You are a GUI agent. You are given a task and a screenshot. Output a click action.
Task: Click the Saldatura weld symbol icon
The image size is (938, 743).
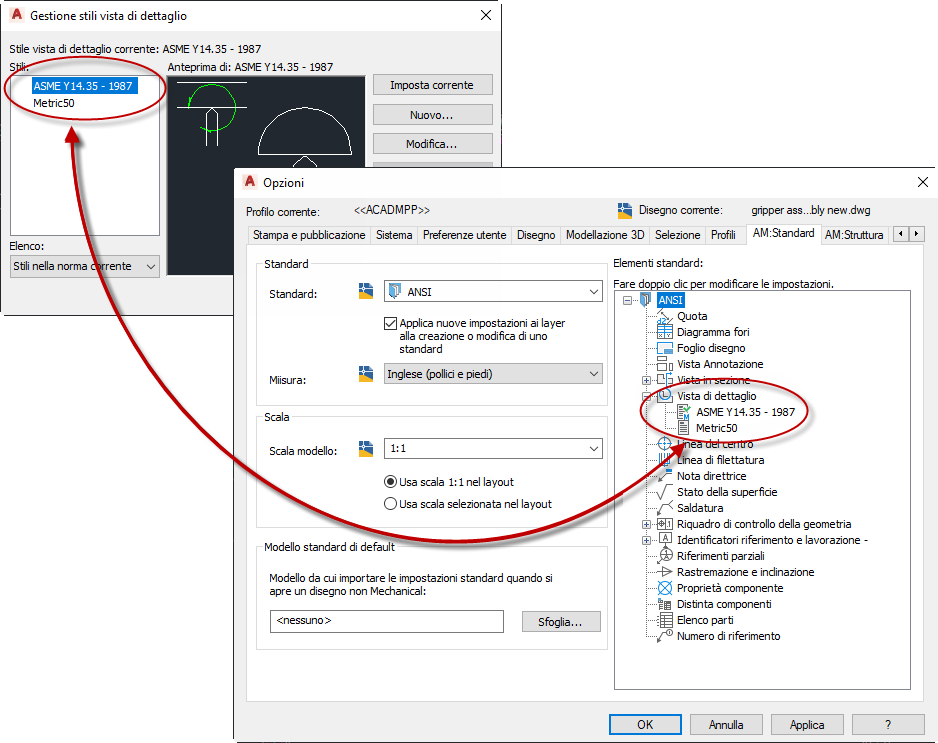pyautogui.click(x=665, y=508)
